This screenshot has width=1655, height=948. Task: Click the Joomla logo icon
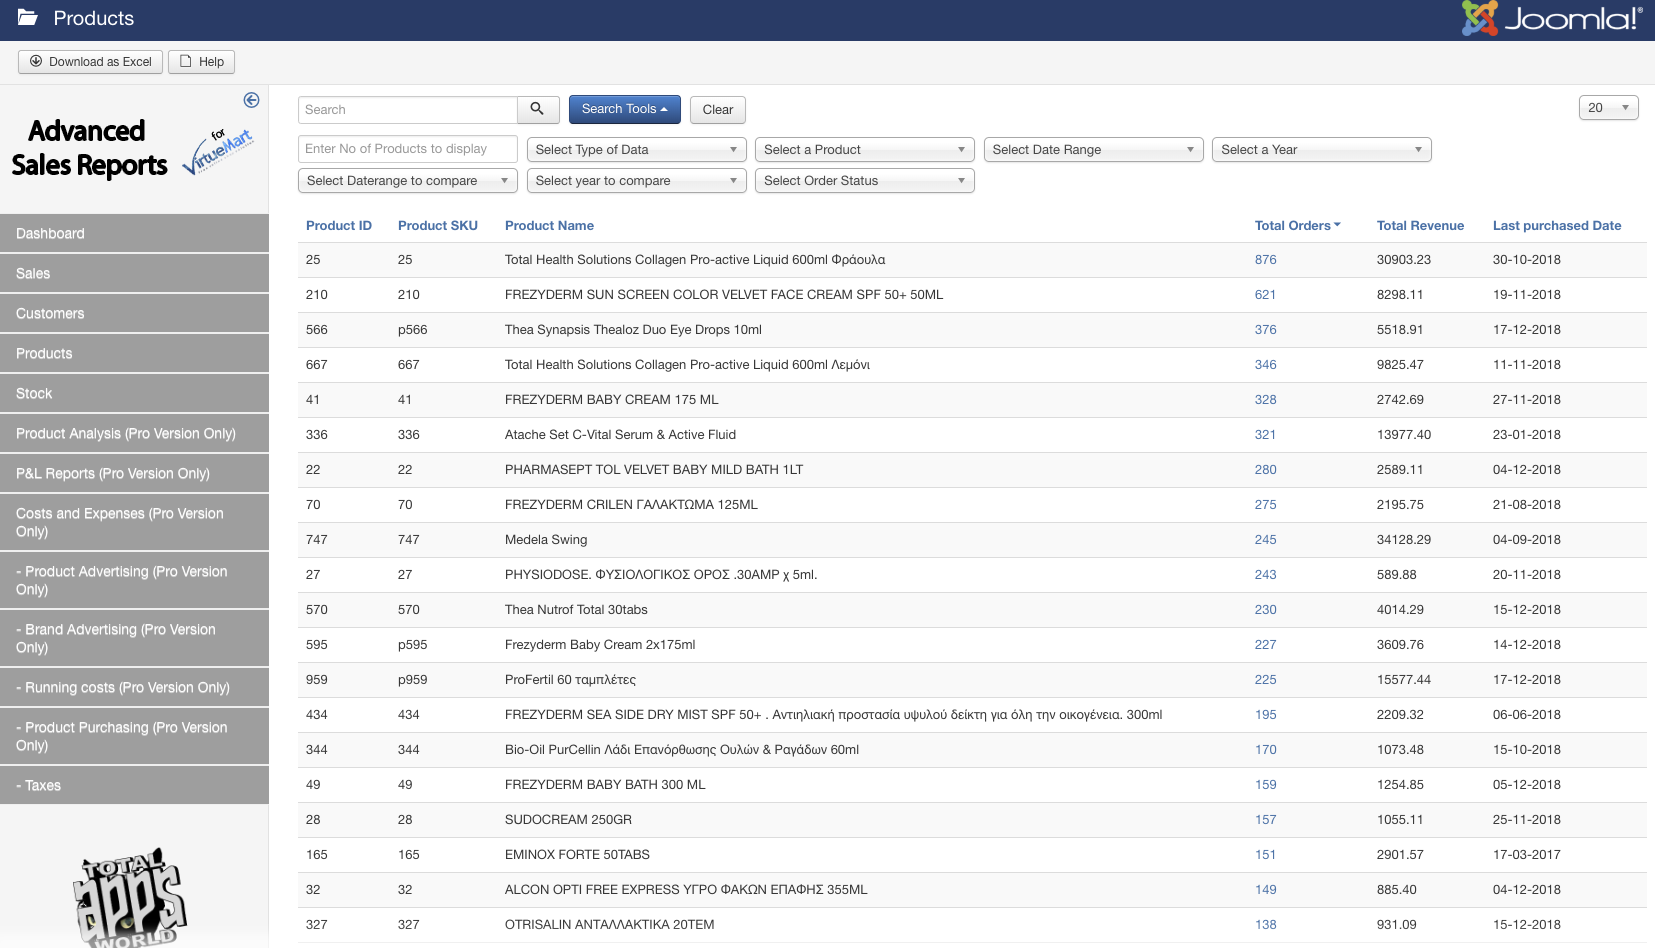click(x=1479, y=18)
